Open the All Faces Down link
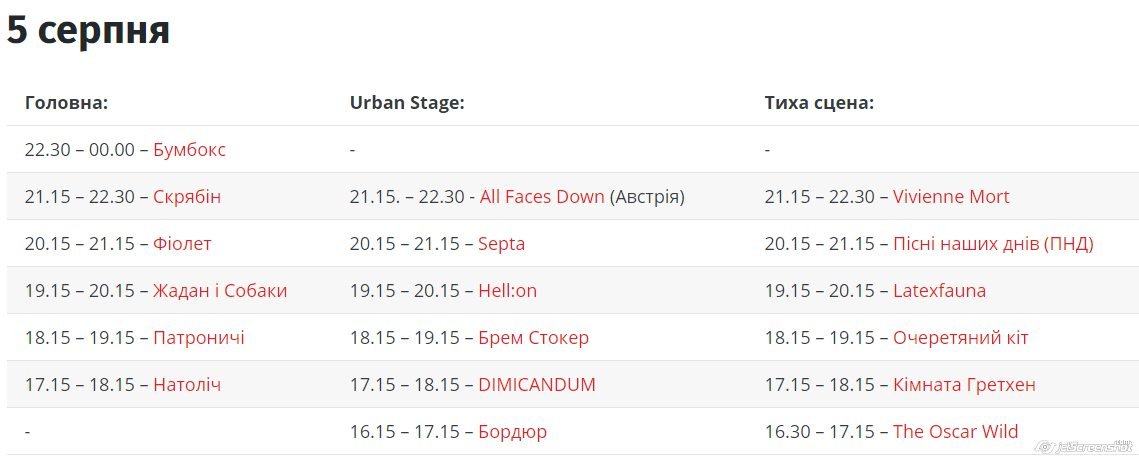The image size is (1139, 459). [x=542, y=197]
